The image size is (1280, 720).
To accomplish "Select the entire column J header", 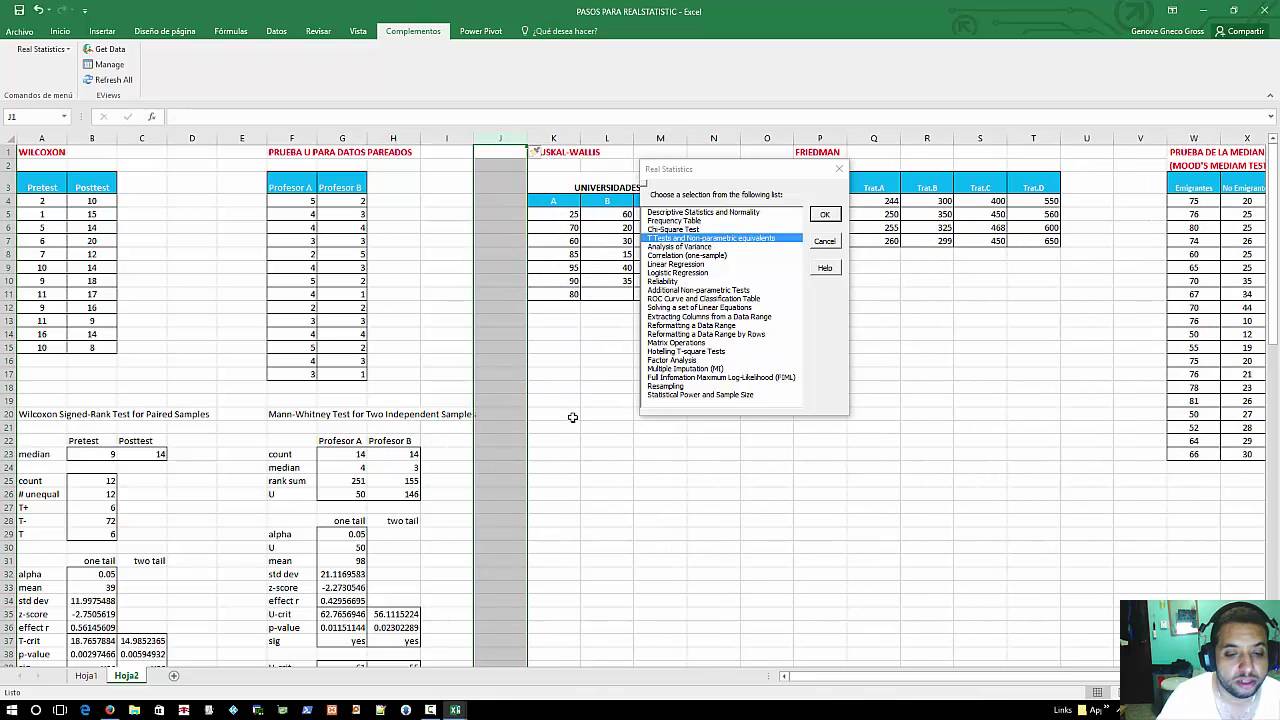I will tap(500, 138).
